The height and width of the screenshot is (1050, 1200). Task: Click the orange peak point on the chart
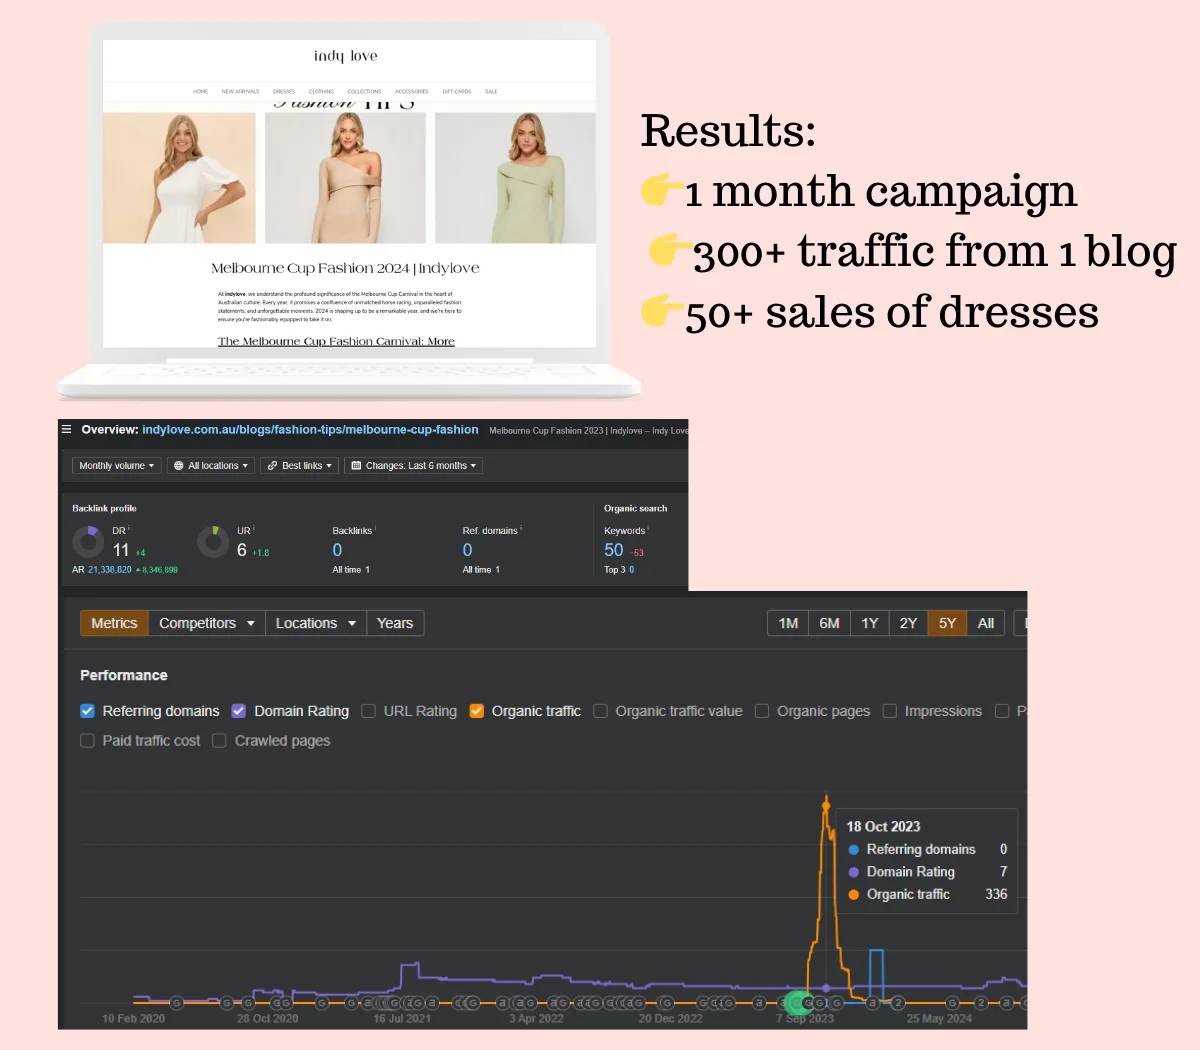tap(826, 804)
